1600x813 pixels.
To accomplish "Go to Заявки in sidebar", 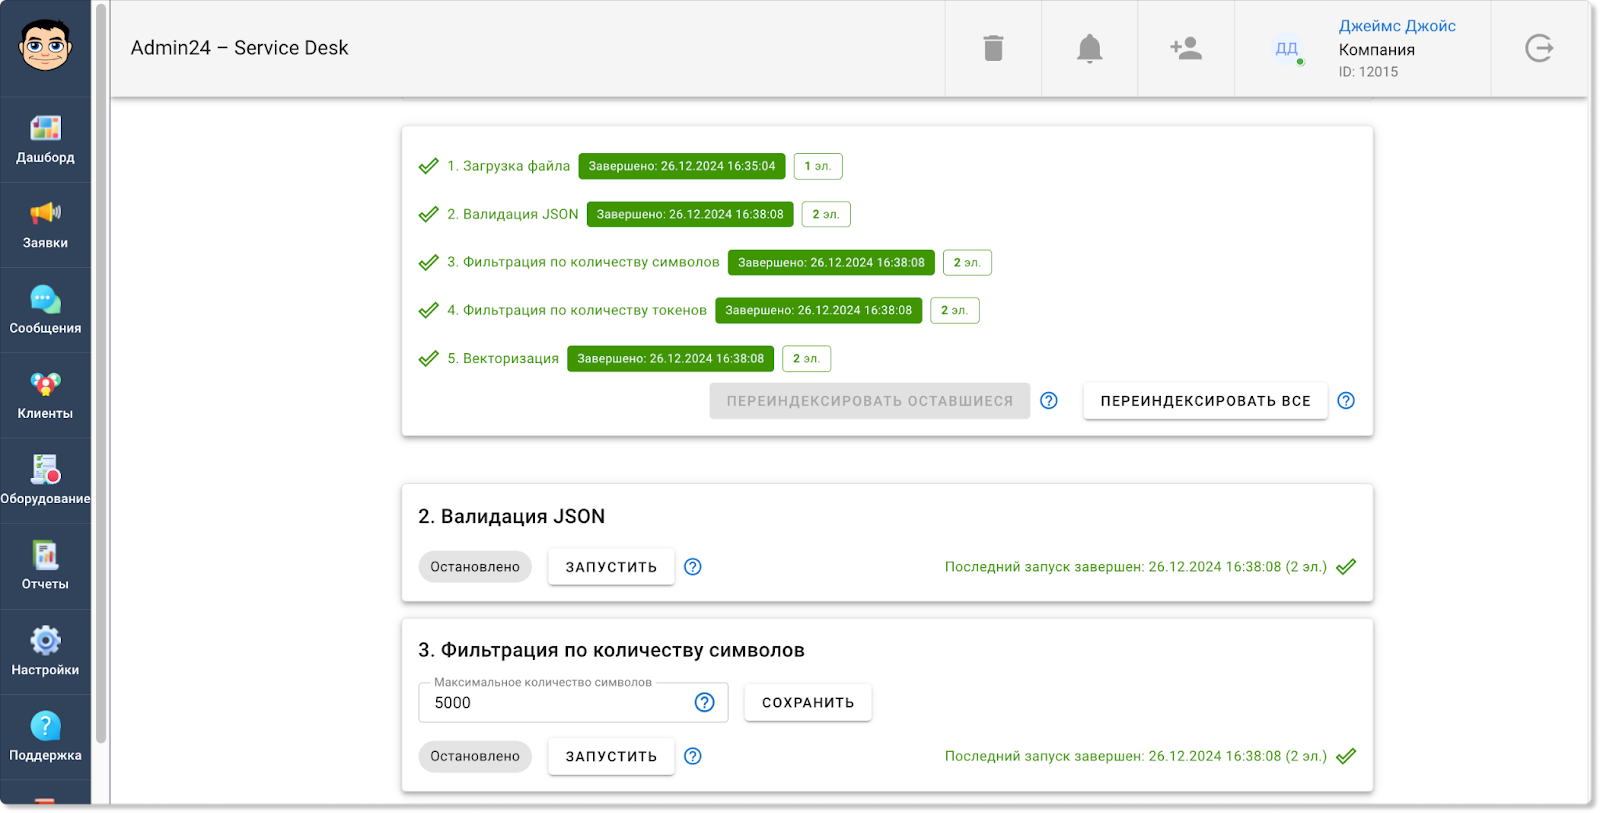I will [x=45, y=225].
